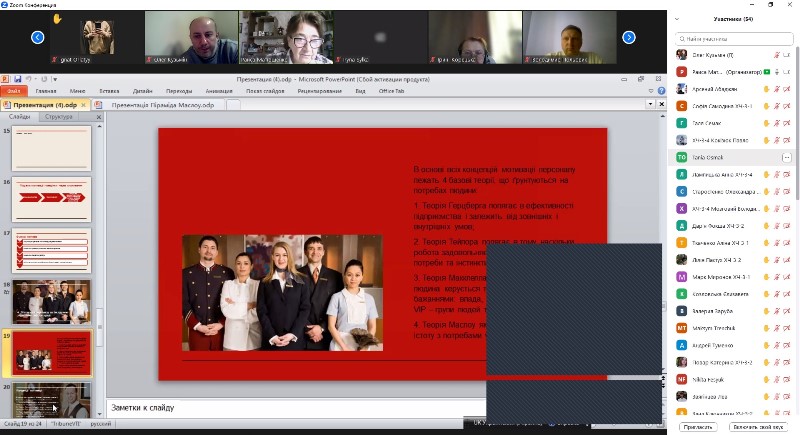Open the Дизайн ribbon tab
Screen dimensions: 800x435
pyautogui.click(x=143, y=91)
